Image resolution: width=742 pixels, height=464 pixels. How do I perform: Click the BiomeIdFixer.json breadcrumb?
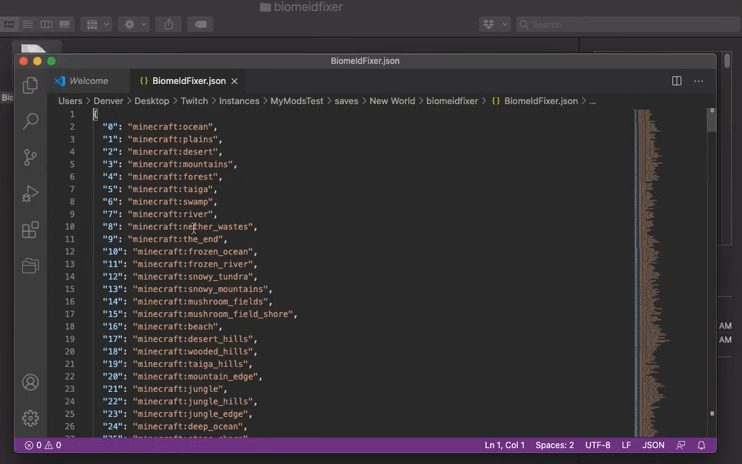(535, 101)
